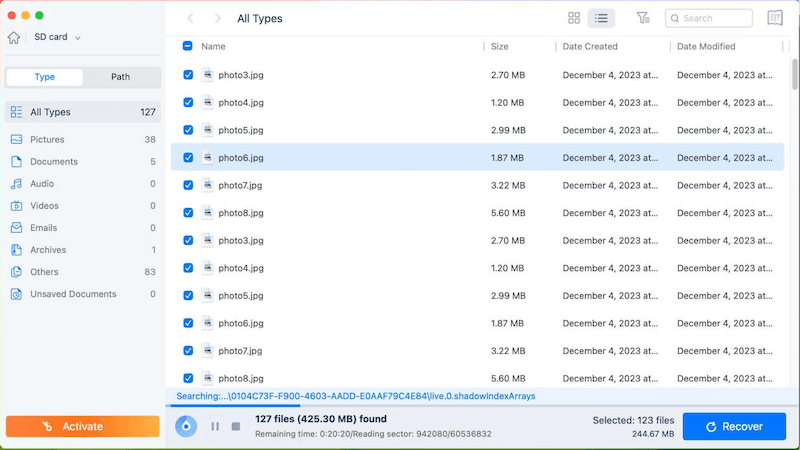Navigate forward with the right arrow

point(217,18)
